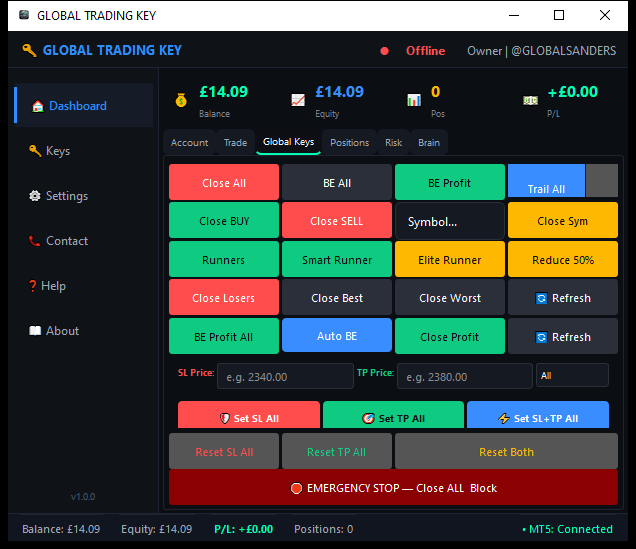Click Refresh button next to Close Profit
The width and height of the screenshot is (636, 549).
pyautogui.click(x=563, y=337)
